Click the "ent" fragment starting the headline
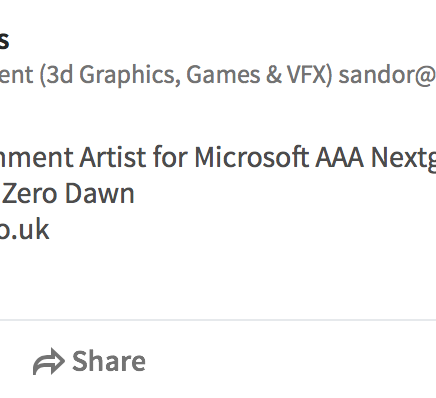The height and width of the screenshot is (398, 436). point(16,75)
